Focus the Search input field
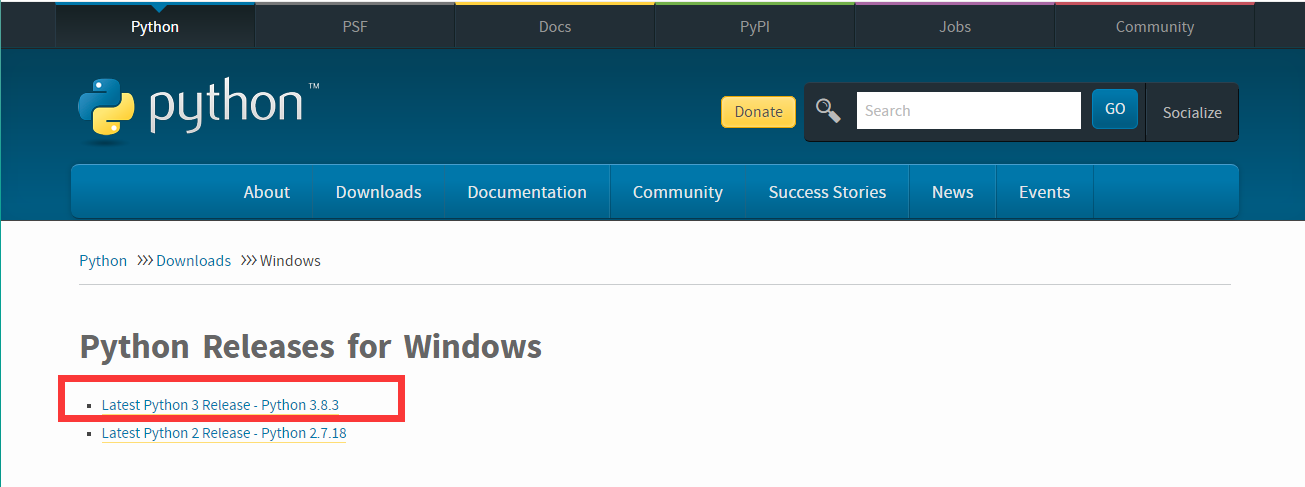The width and height of the screenshot is (1305, 487). pyautogui.click(x=969, y=110)
